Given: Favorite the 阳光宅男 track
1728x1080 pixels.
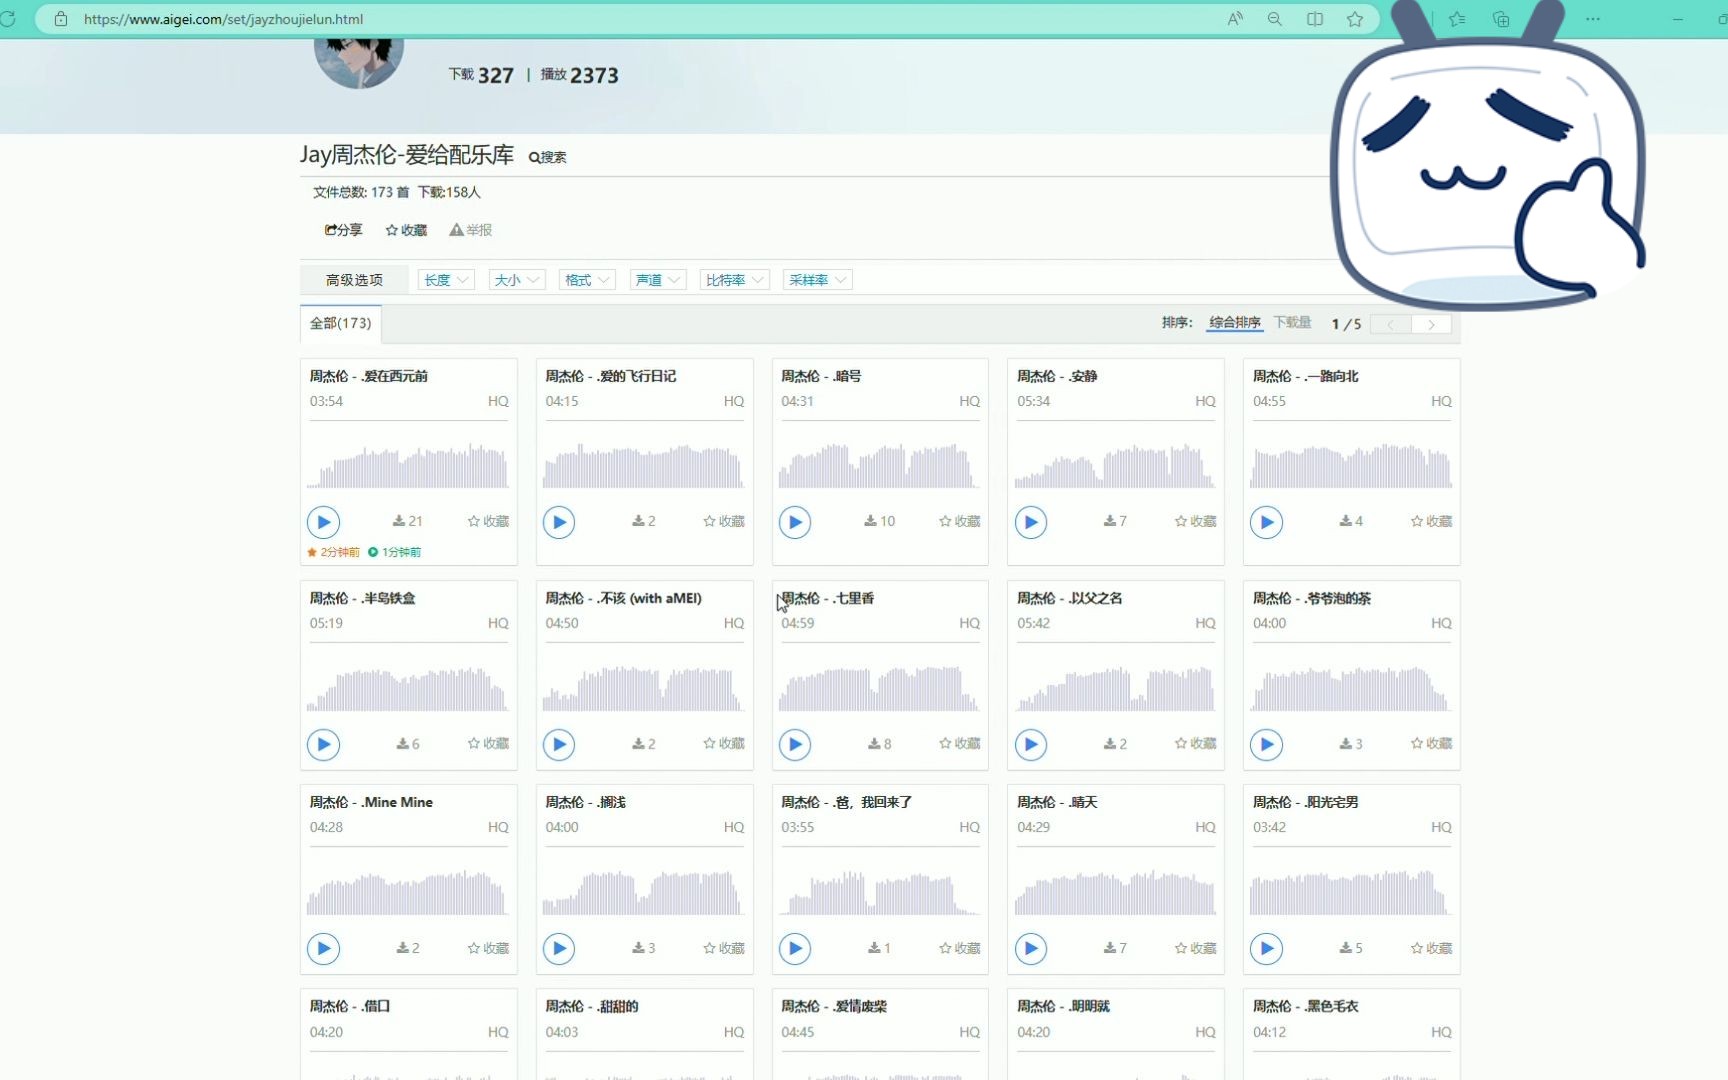Looking at the screenshot, I should 1432,948.
